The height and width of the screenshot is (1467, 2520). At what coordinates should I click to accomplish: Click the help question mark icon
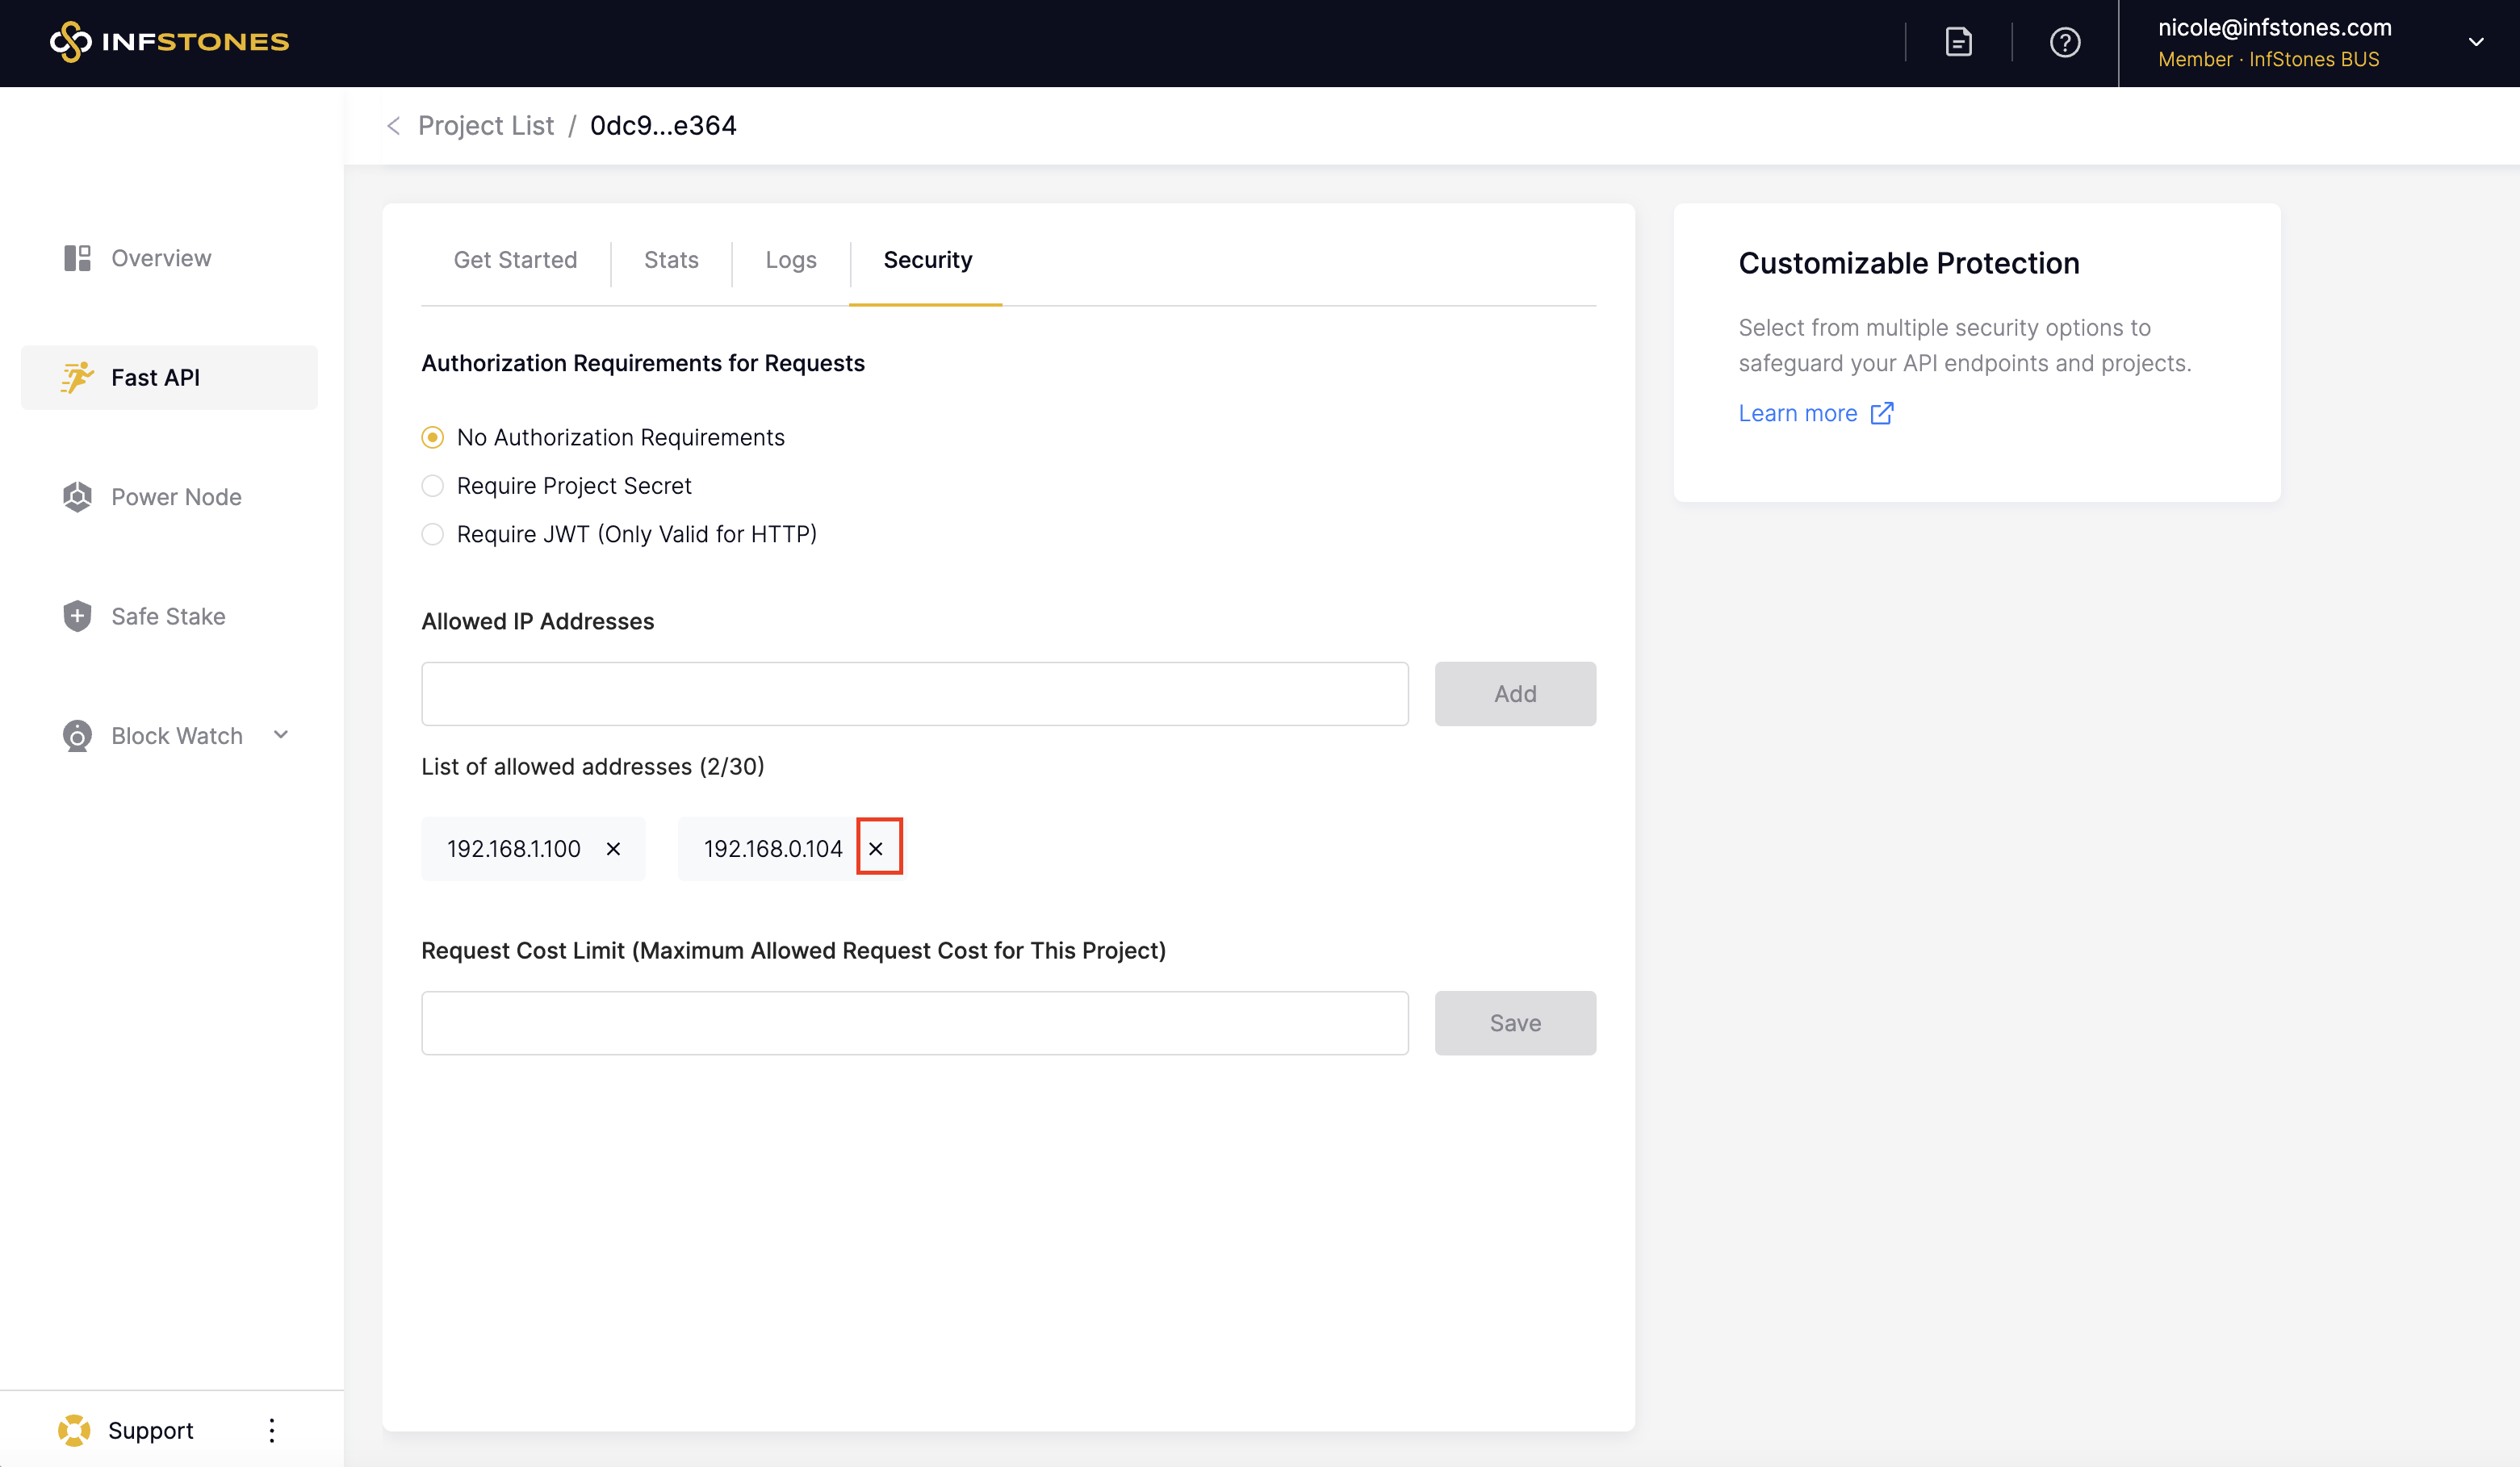coord(2064,42)
